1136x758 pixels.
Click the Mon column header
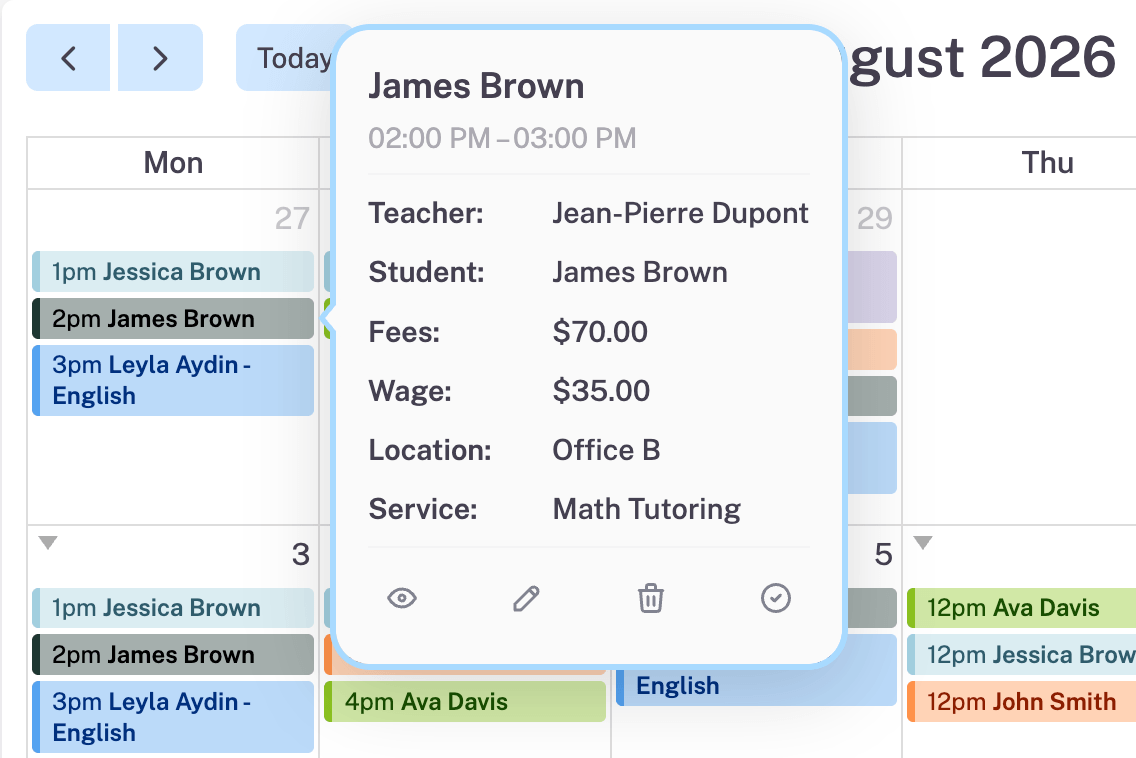pos(173,163)
